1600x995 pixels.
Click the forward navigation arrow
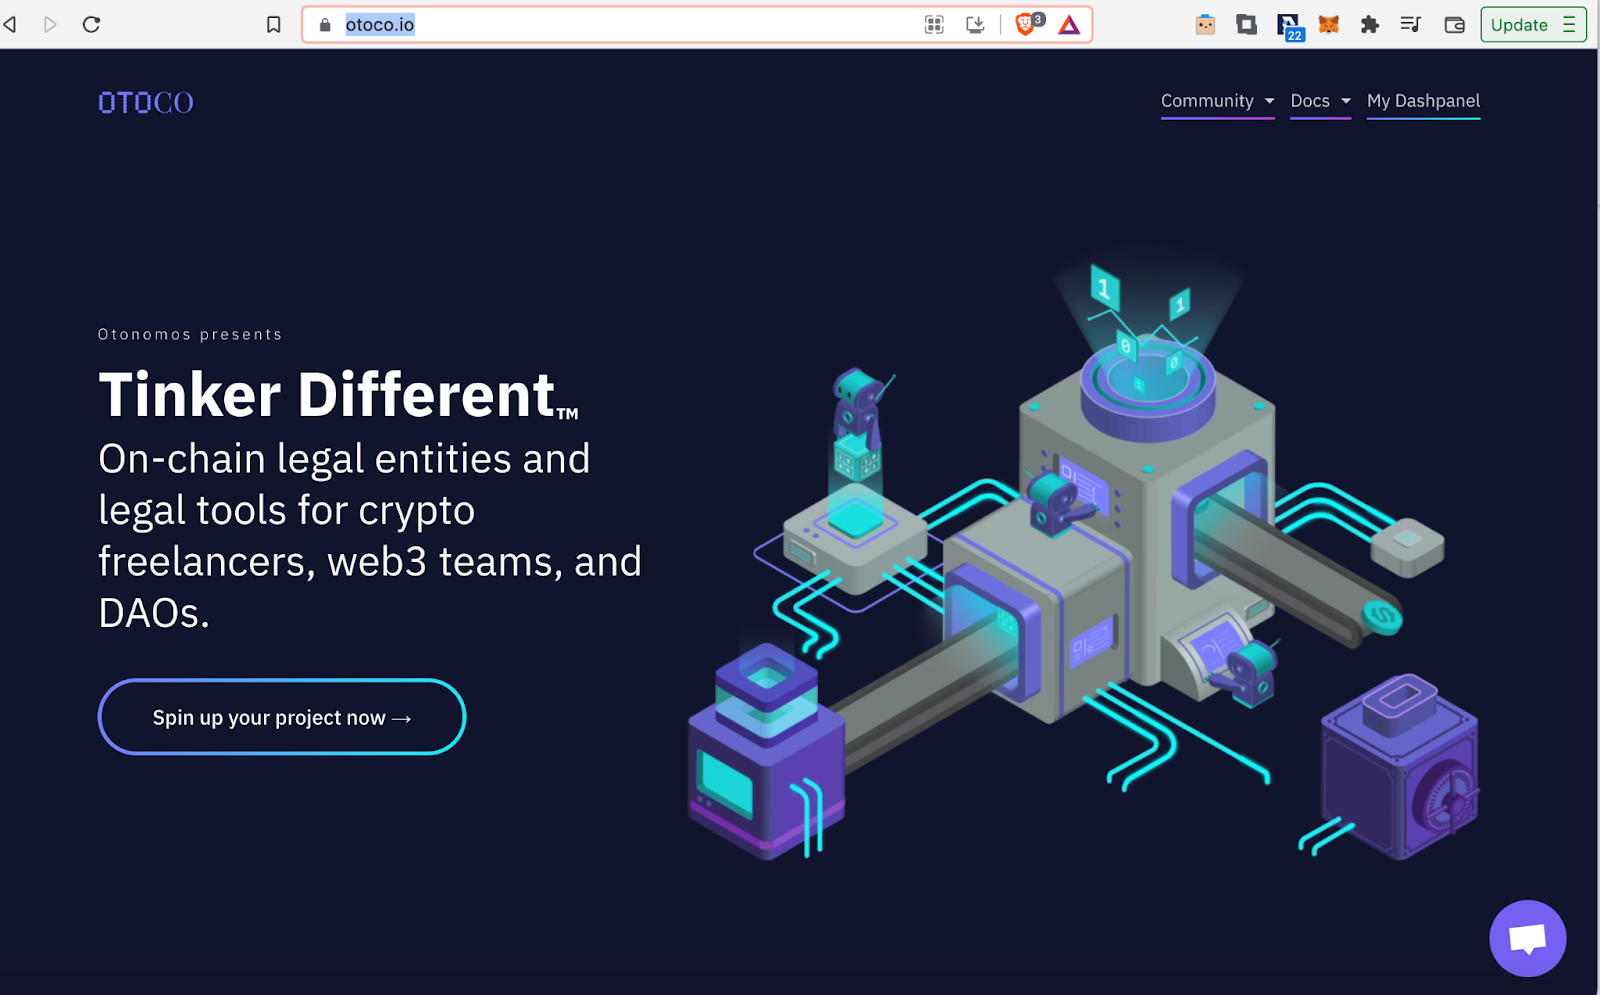click(x=50, y=24)
